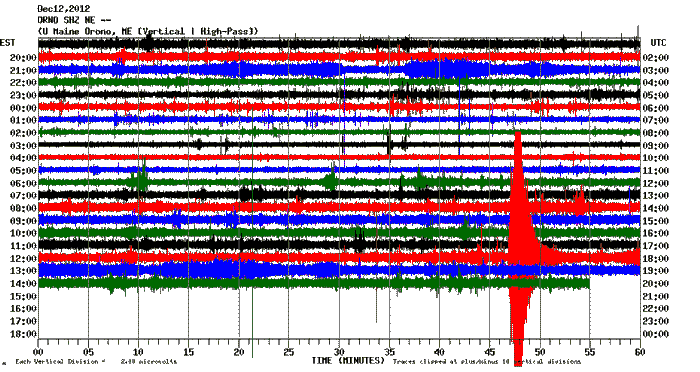Select the '23:00' EST time label

click(23, 95)
